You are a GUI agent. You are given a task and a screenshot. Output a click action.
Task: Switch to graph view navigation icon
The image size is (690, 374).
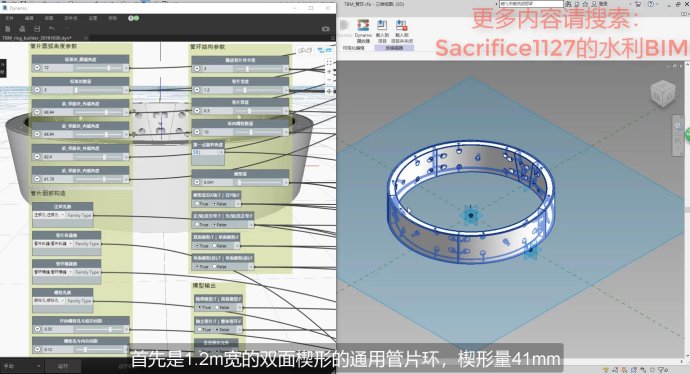click(324, 51)
